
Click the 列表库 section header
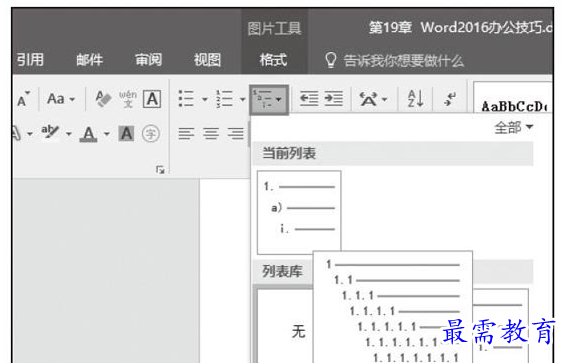click(x=282, y=271)
